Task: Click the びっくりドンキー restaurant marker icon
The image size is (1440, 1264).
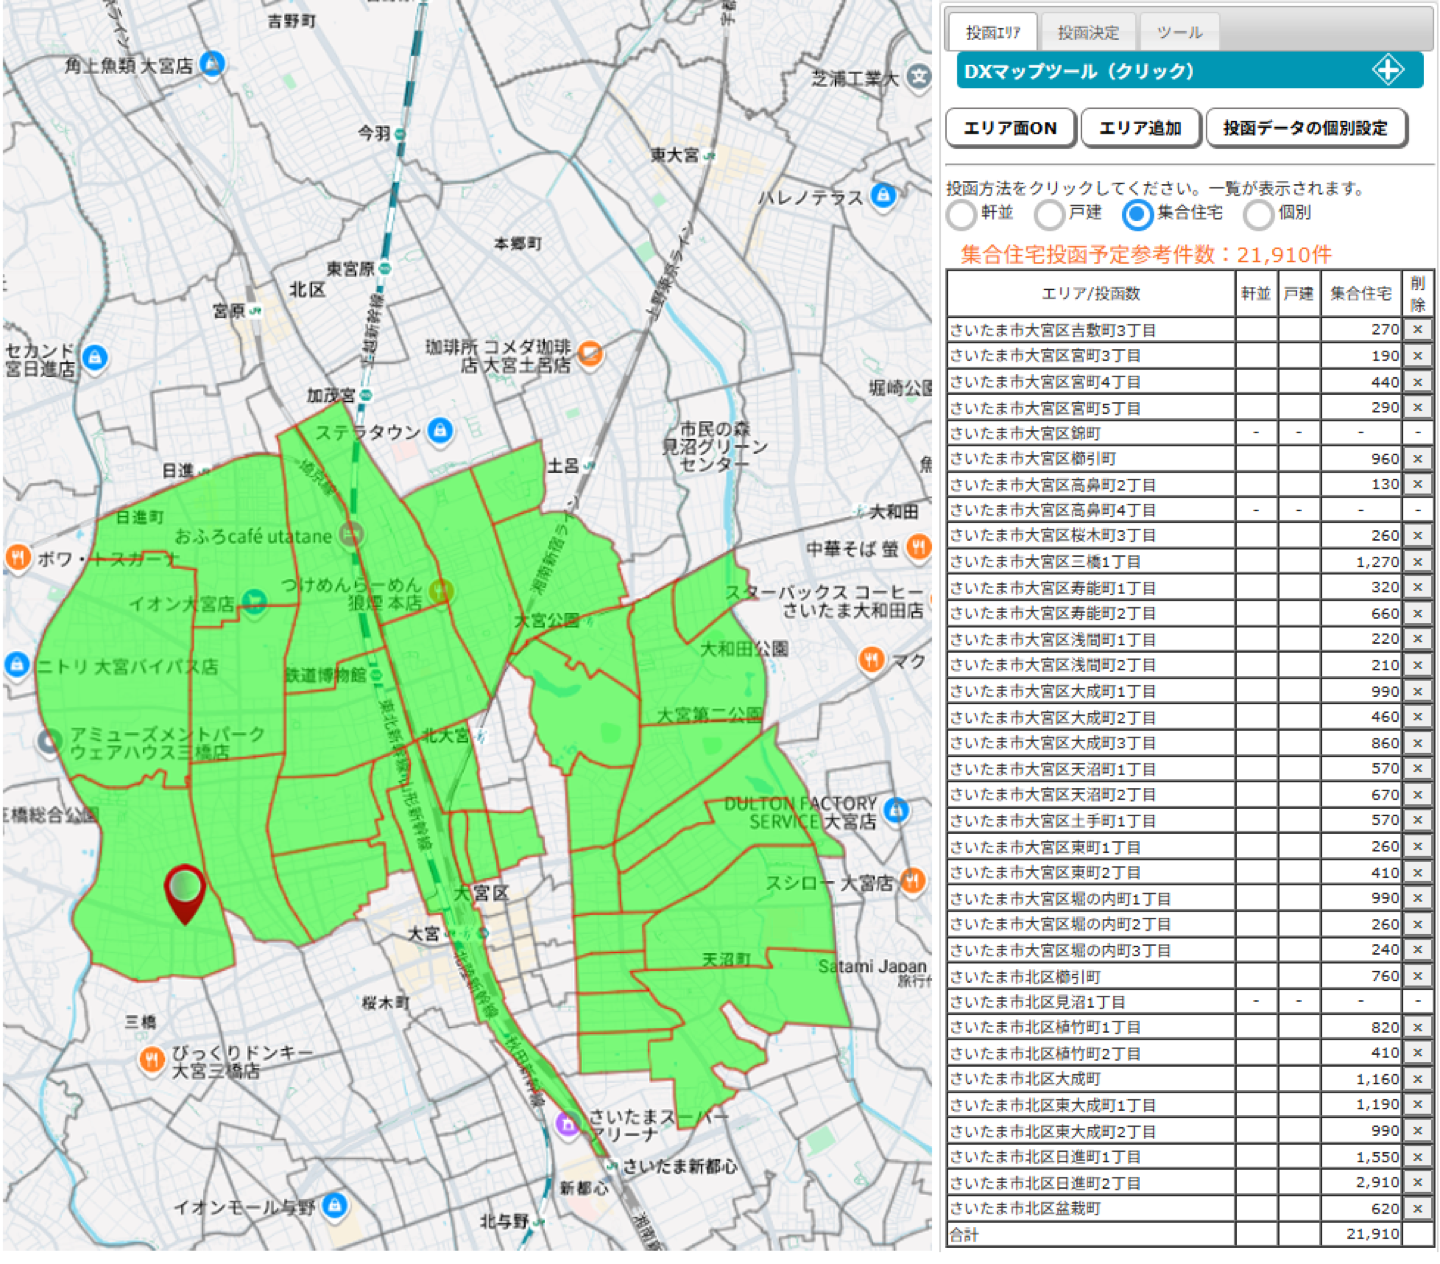Action: 151,1060
